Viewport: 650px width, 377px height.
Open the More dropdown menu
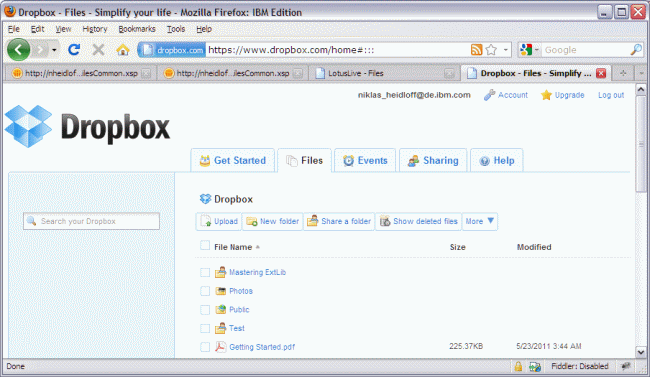pos(480,221)
